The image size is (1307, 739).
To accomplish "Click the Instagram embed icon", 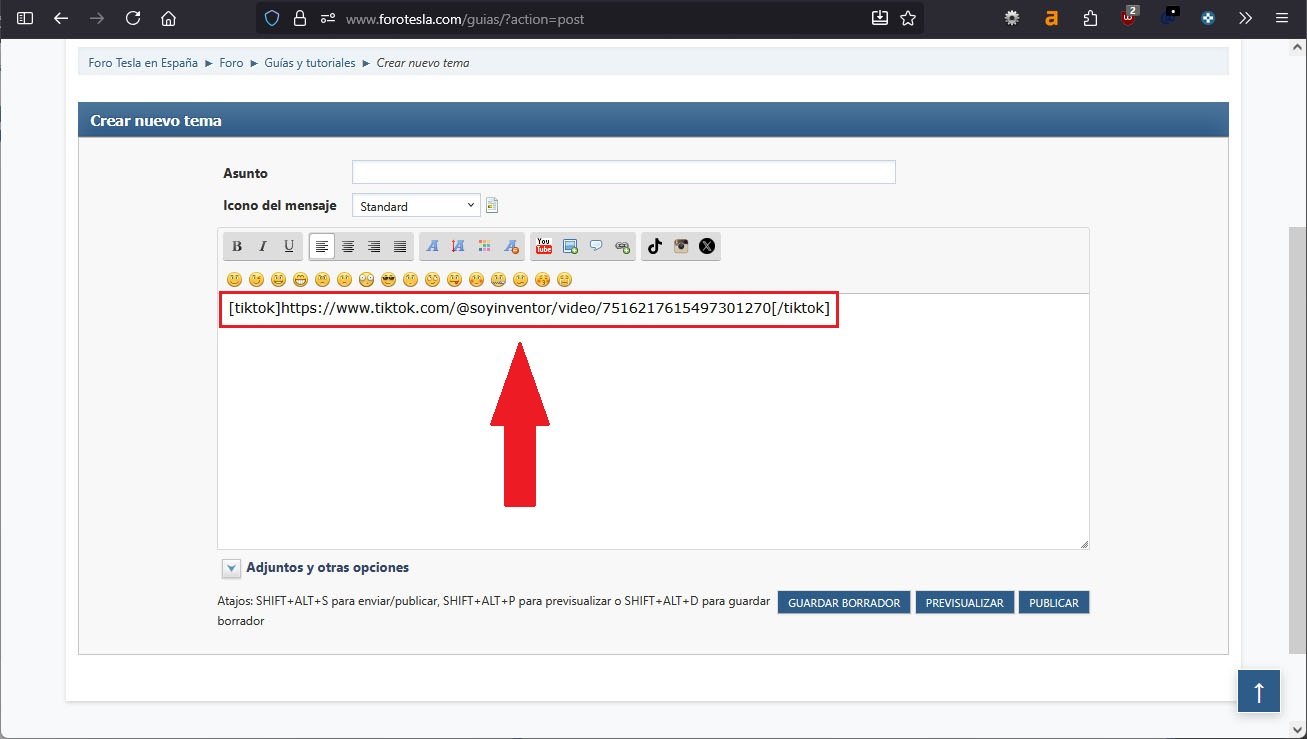I will click(x=681, y=246).
